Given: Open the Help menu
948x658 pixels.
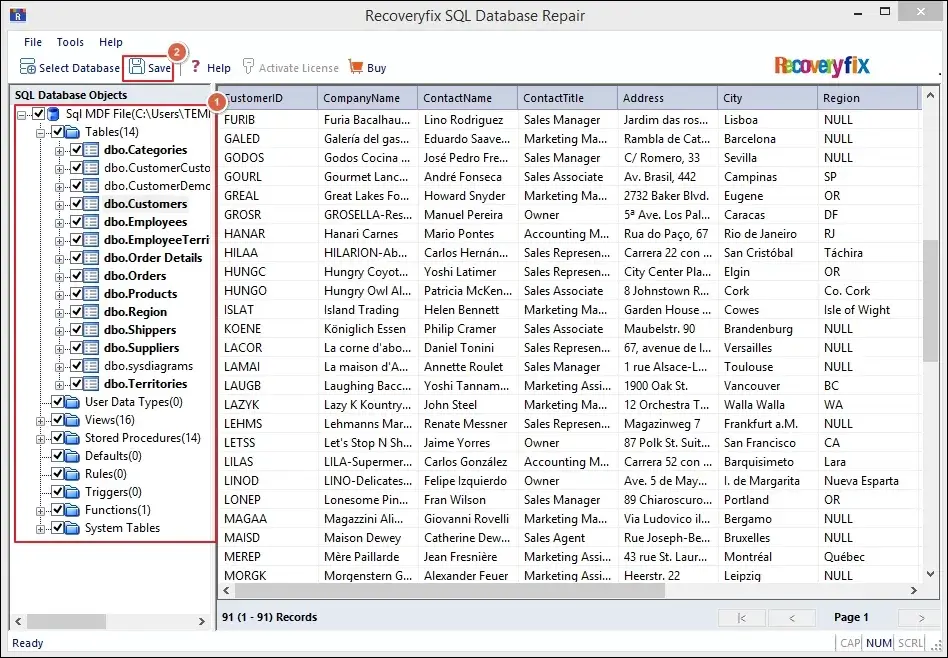Looking at the screenshot, I should [x=111, y=42].
